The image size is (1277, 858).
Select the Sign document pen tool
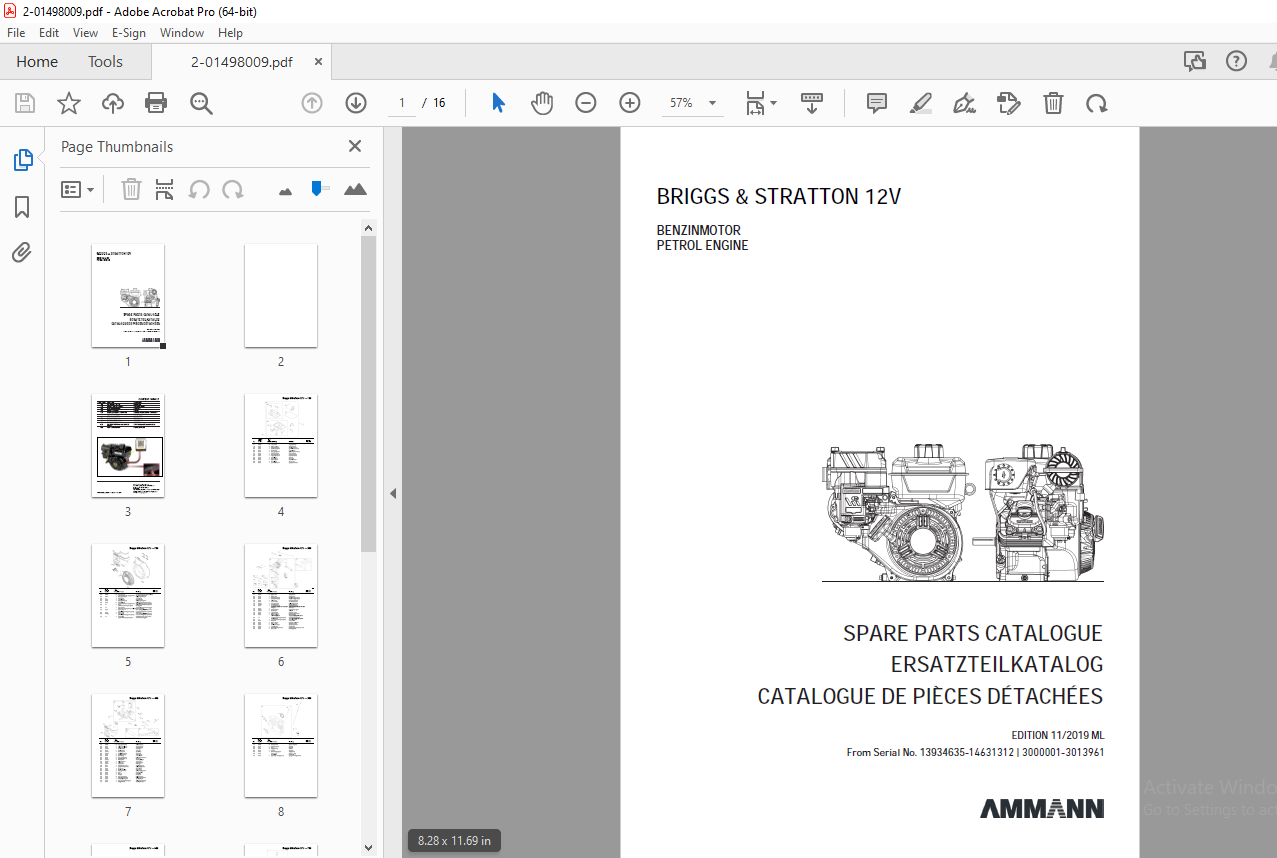coord(965,103)
